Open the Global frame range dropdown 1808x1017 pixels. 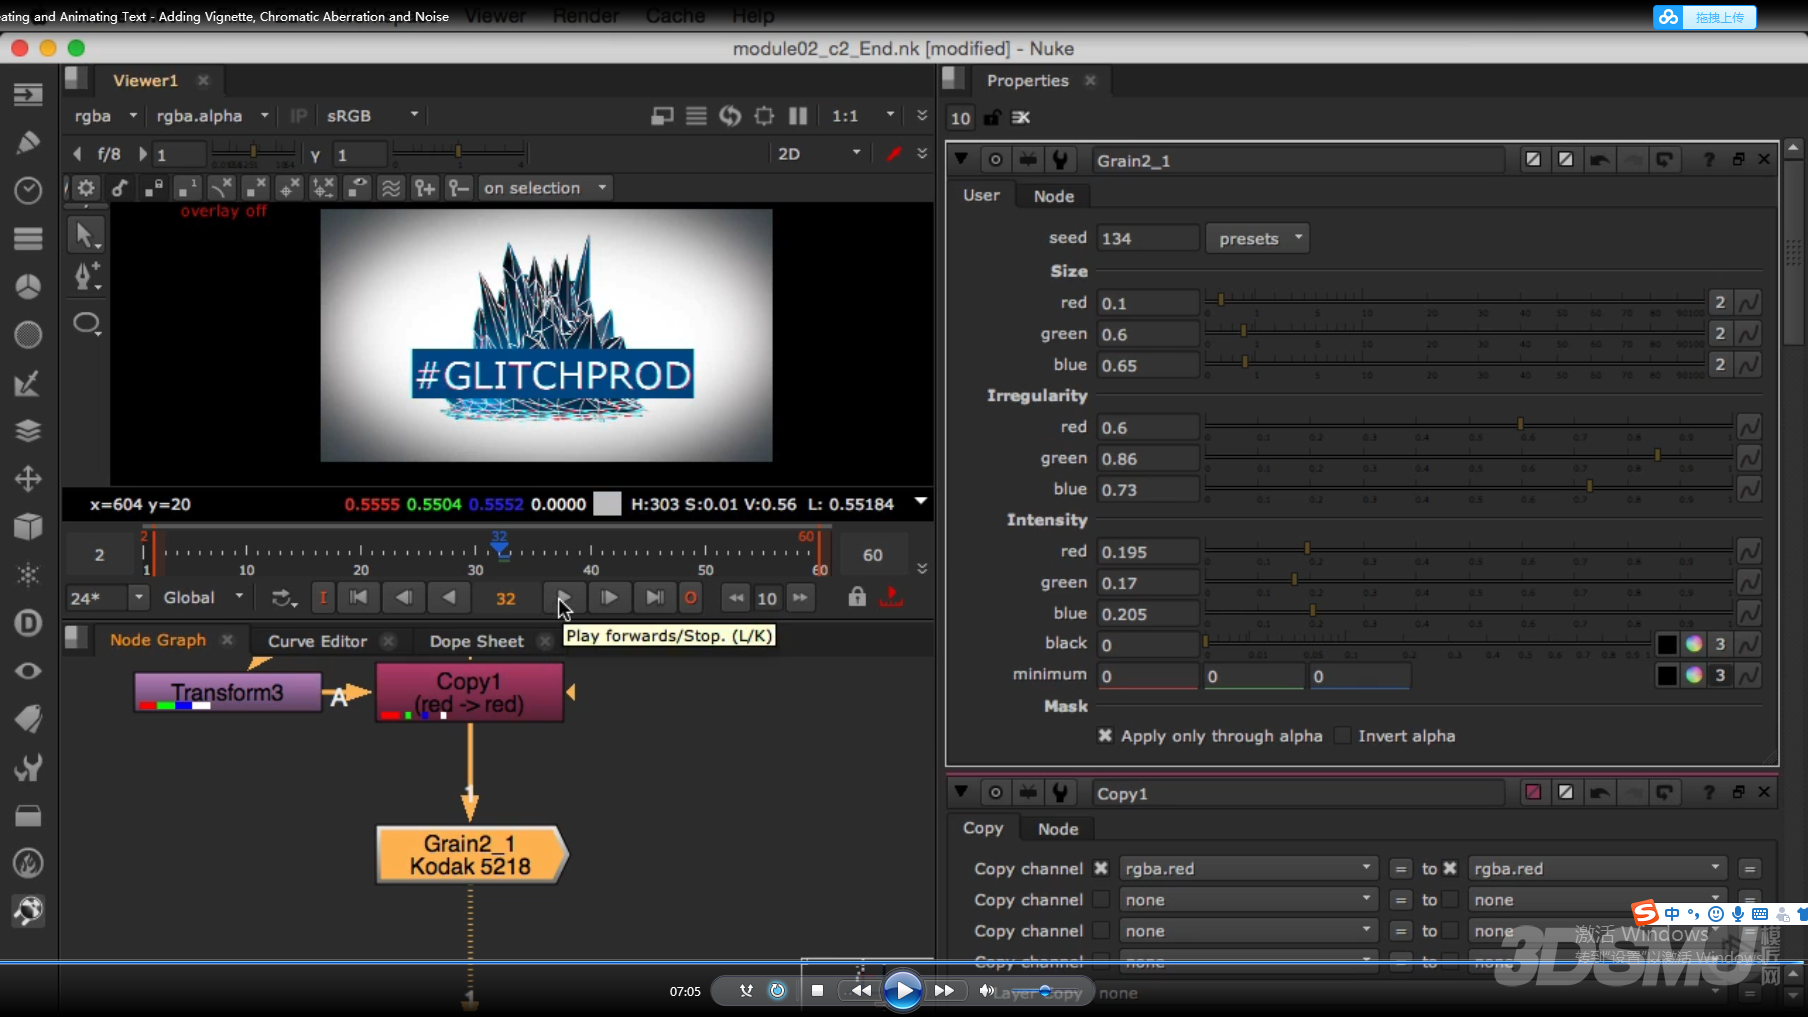coord(203,597)
